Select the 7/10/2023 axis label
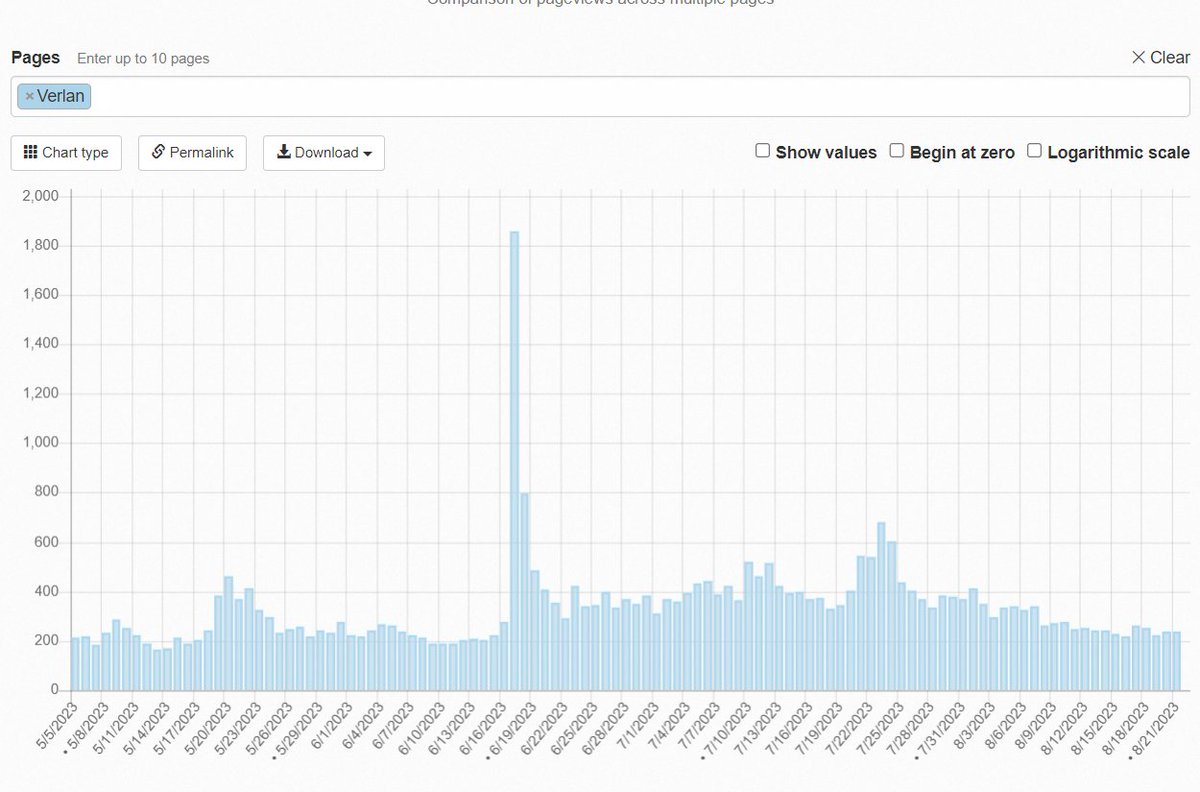This screenshot has width=1200, height=792. tap(727, 728)
